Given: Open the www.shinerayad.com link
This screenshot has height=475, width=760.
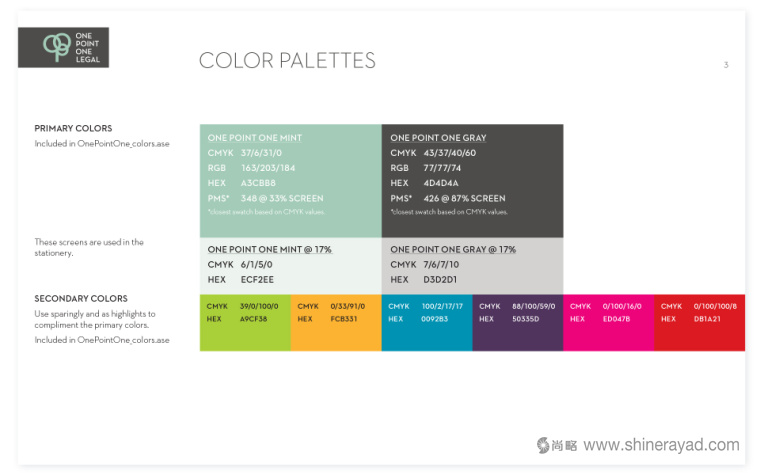Looking at the screenshot, I should [661, 446].
